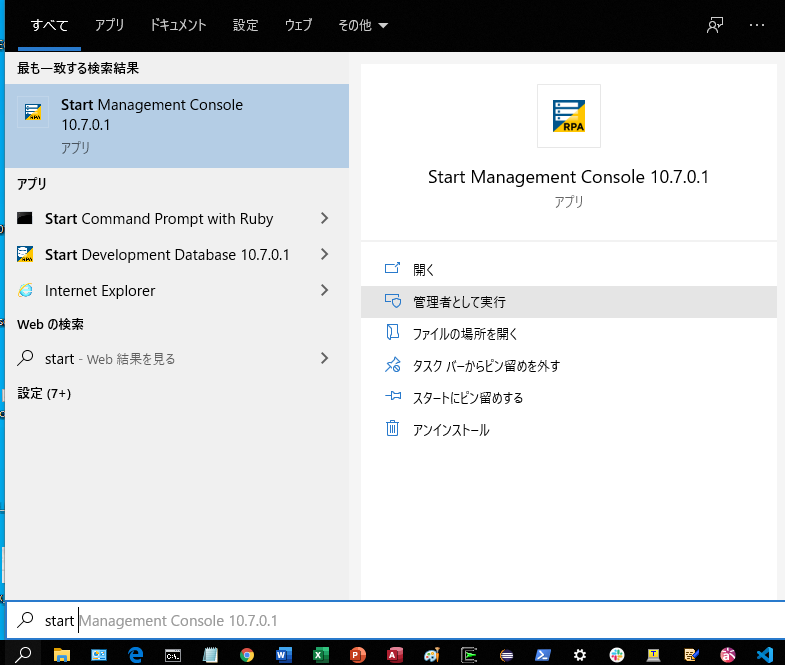Open Slack from taskbar

(617, 654)
